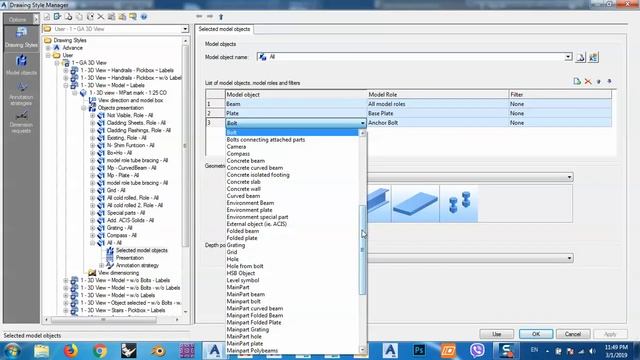Collapse the User folder node
Image resolution: width=640 pixels, height=360 pixels.
click(48, 55)
